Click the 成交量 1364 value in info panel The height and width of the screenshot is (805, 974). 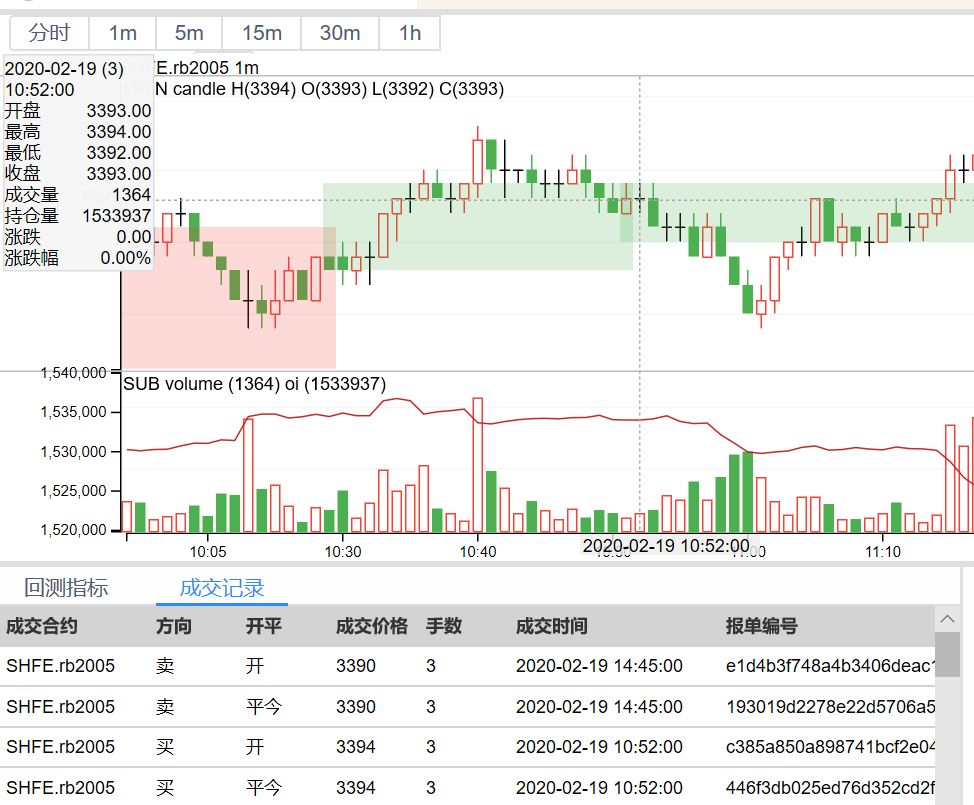tap(132, 195)
